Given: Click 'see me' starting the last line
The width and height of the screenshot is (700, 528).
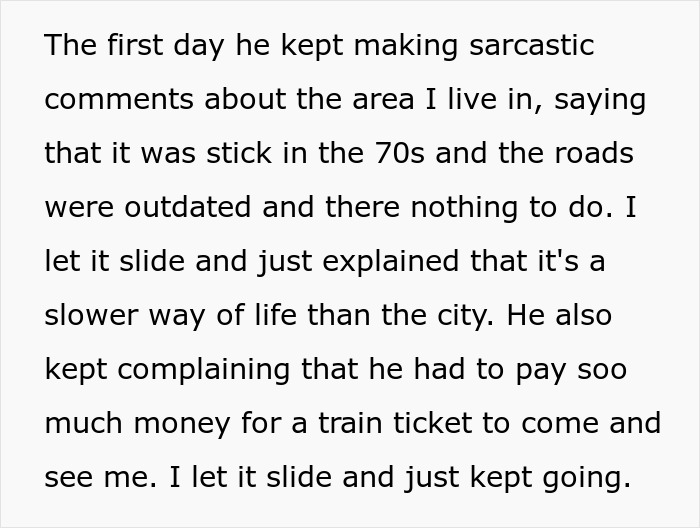Looking at the screenshot, I should pos(98,478).
